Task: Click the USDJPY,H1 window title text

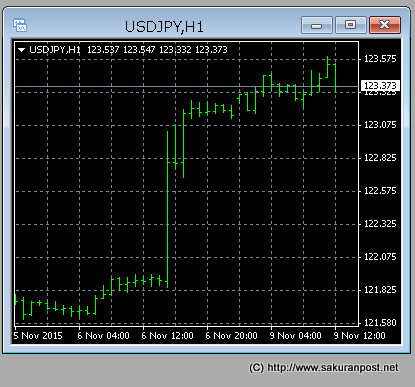Action: click(164, 27)
